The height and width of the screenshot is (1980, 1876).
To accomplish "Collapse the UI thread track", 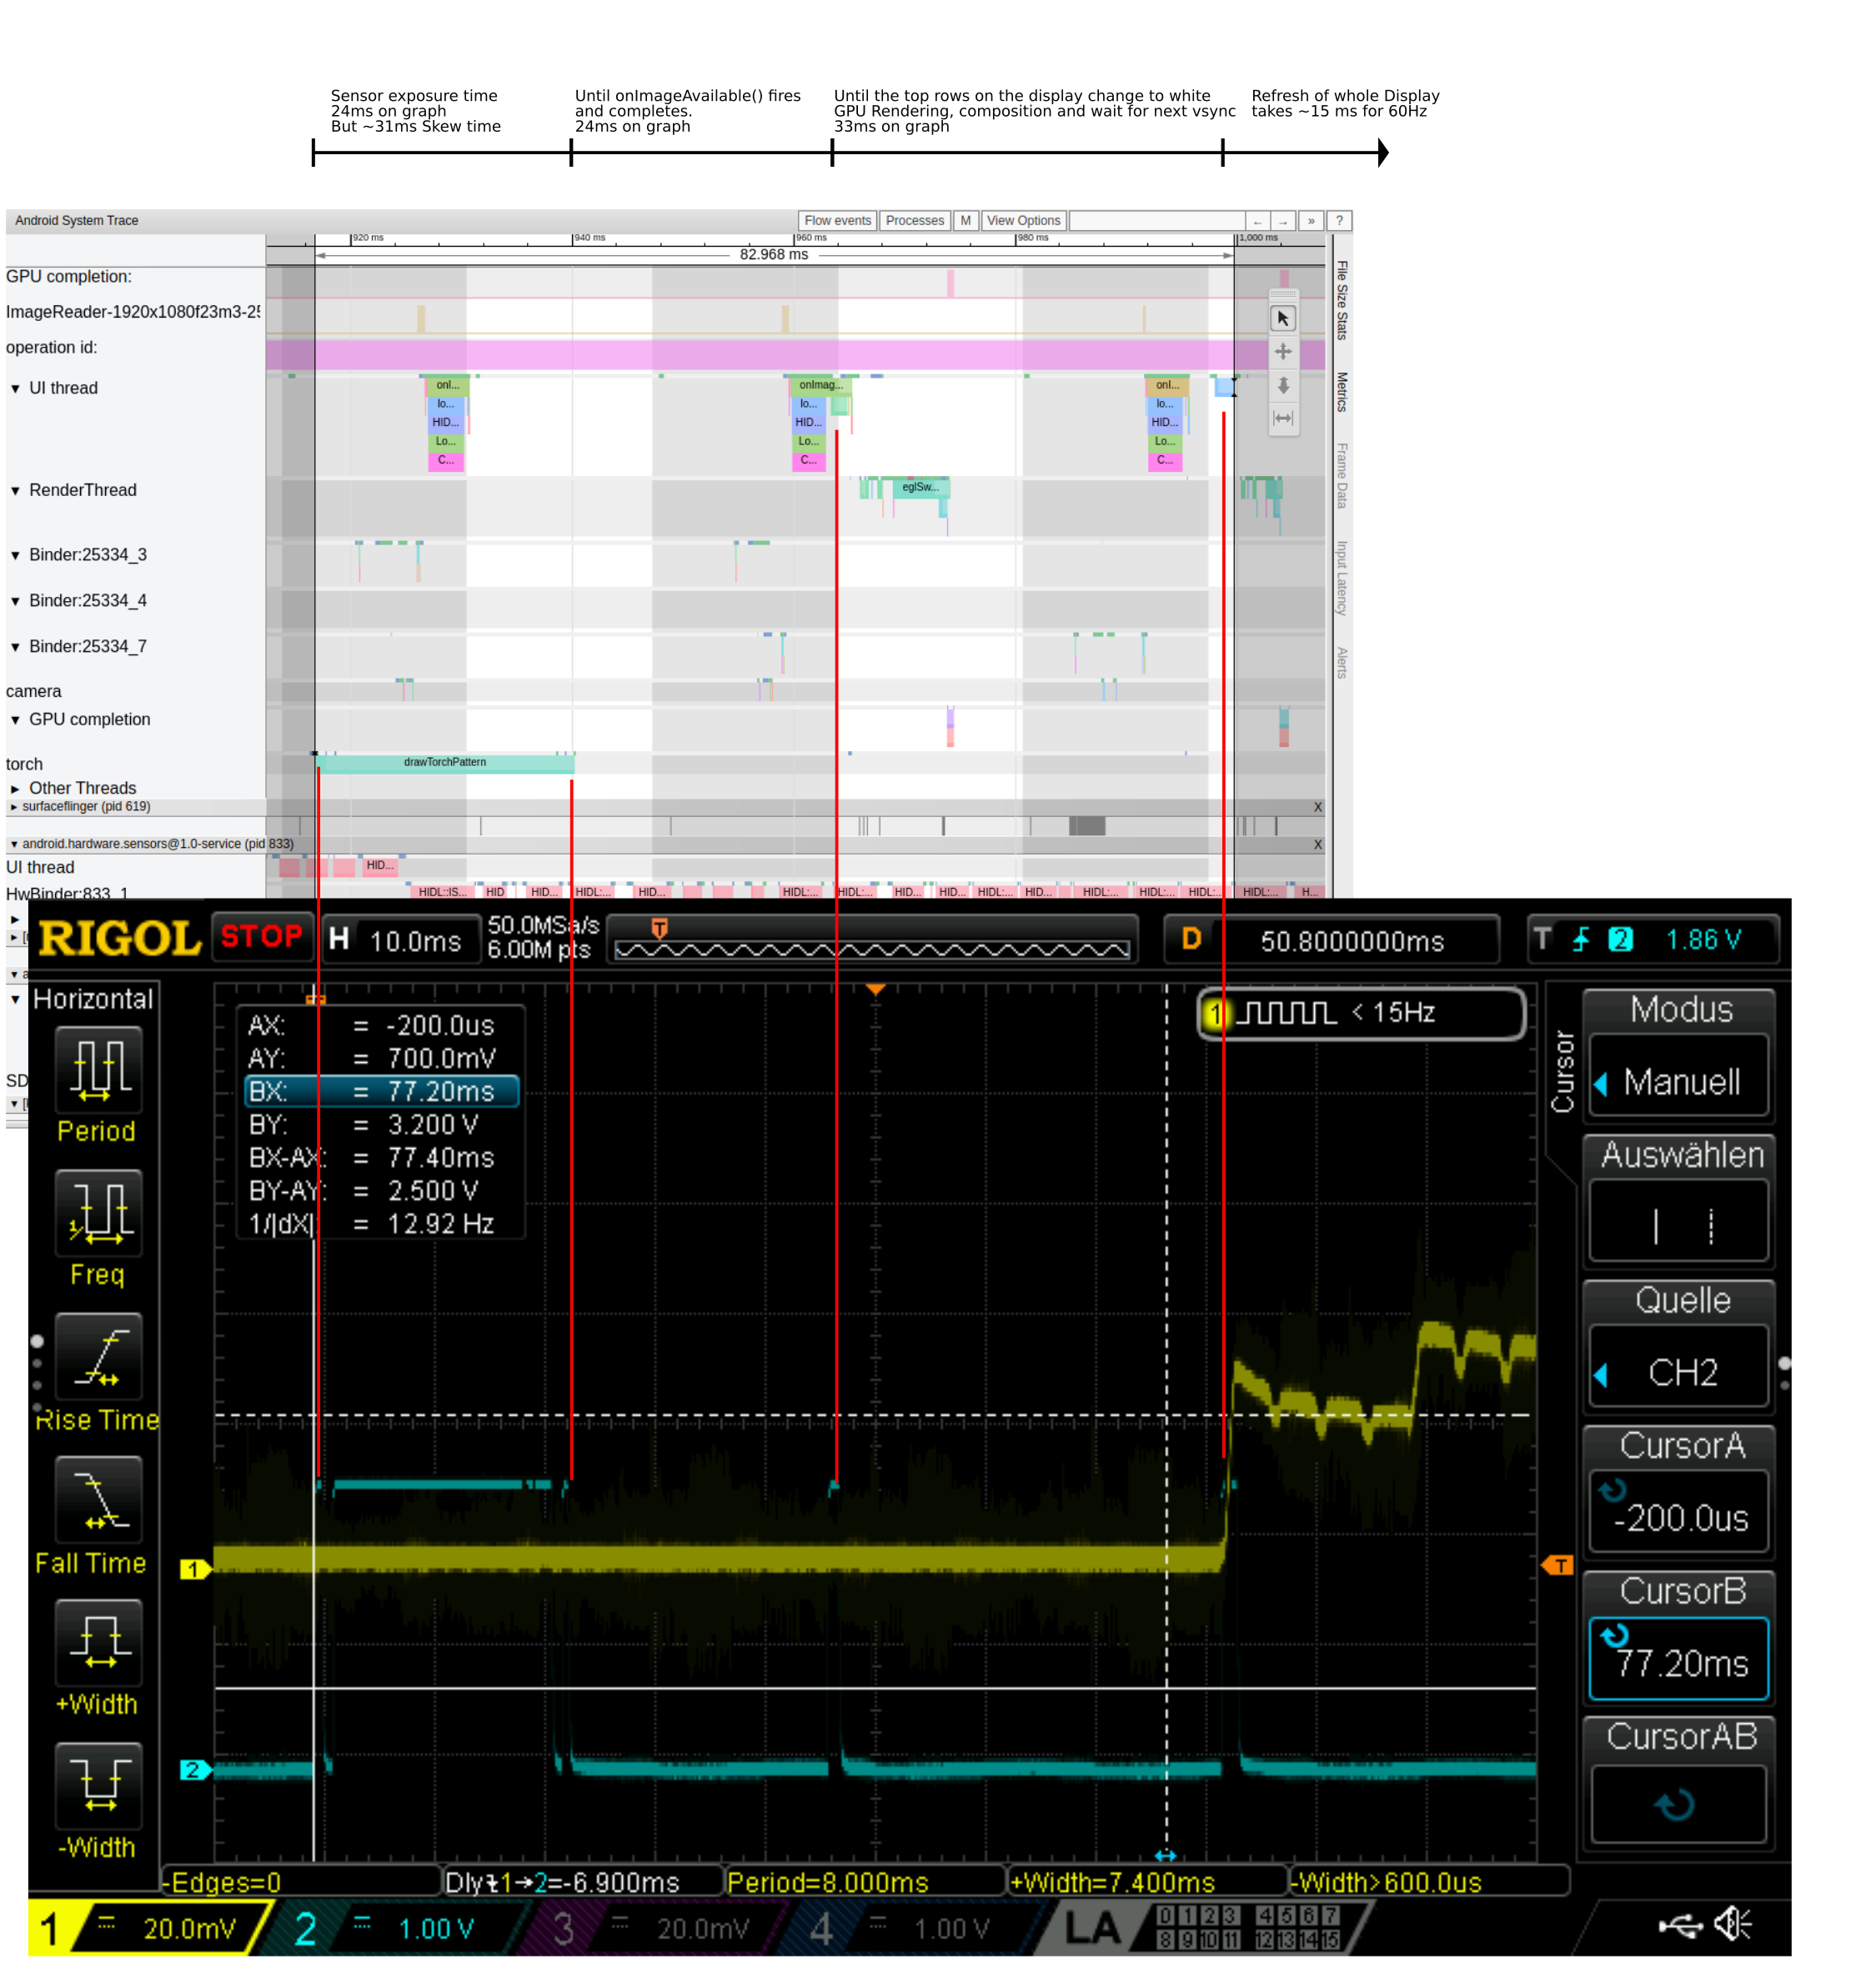I will point(15,389).
